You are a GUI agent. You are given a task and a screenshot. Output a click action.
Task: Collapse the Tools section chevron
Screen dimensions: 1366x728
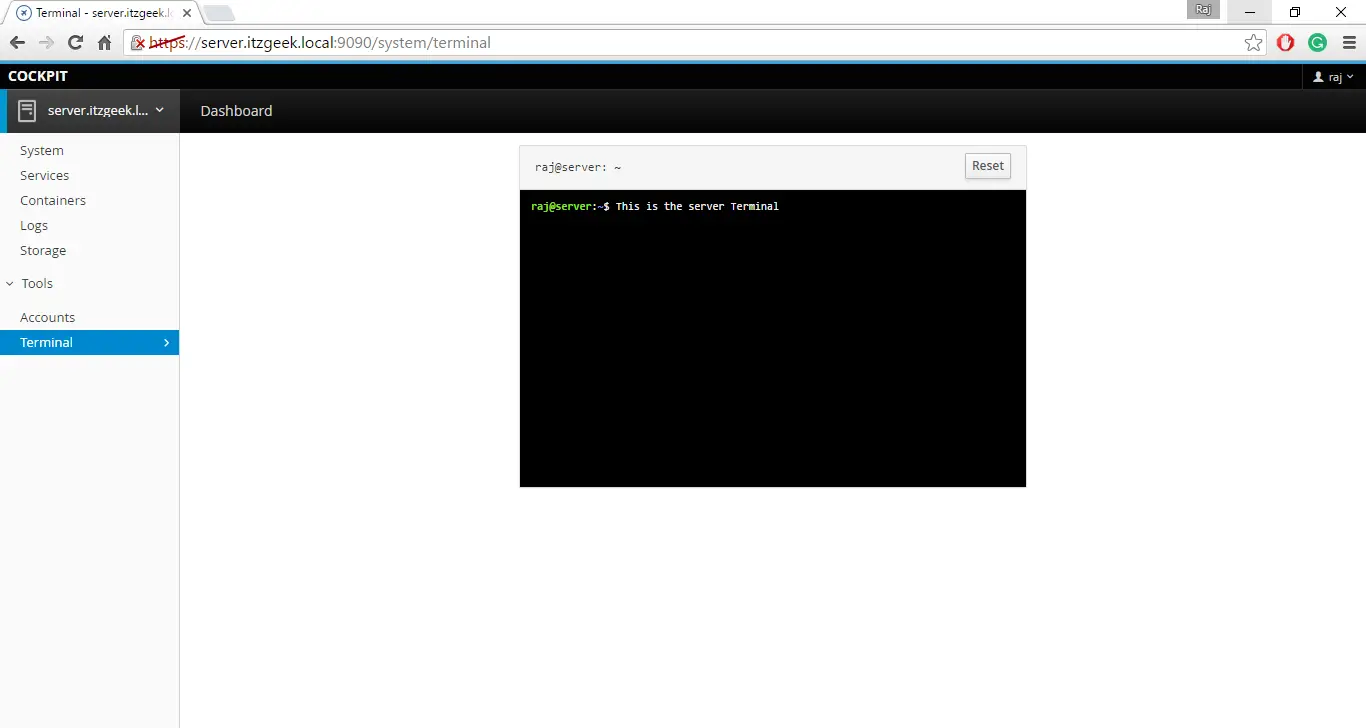pos(10,284)
